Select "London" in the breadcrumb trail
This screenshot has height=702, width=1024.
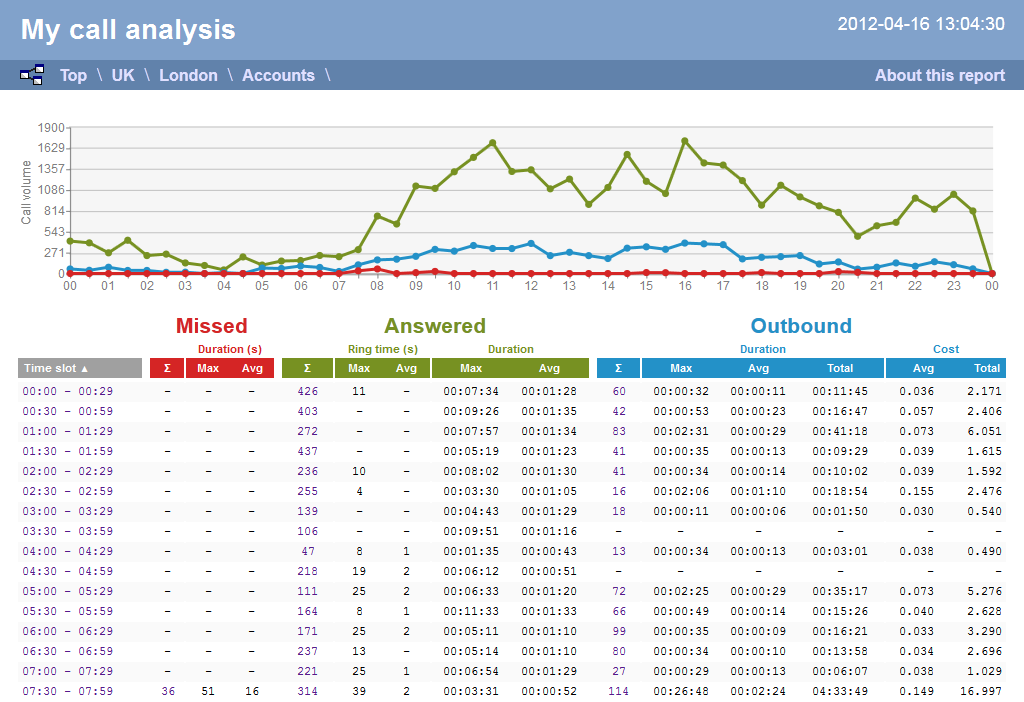pyautogui.click(x=188, y=75)
